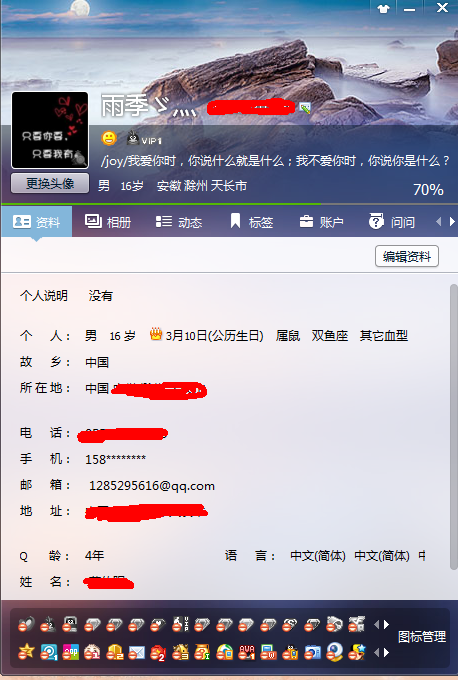Click the 个人说明 value 没有
Screen dimensions: 458x680
point(101,296)
